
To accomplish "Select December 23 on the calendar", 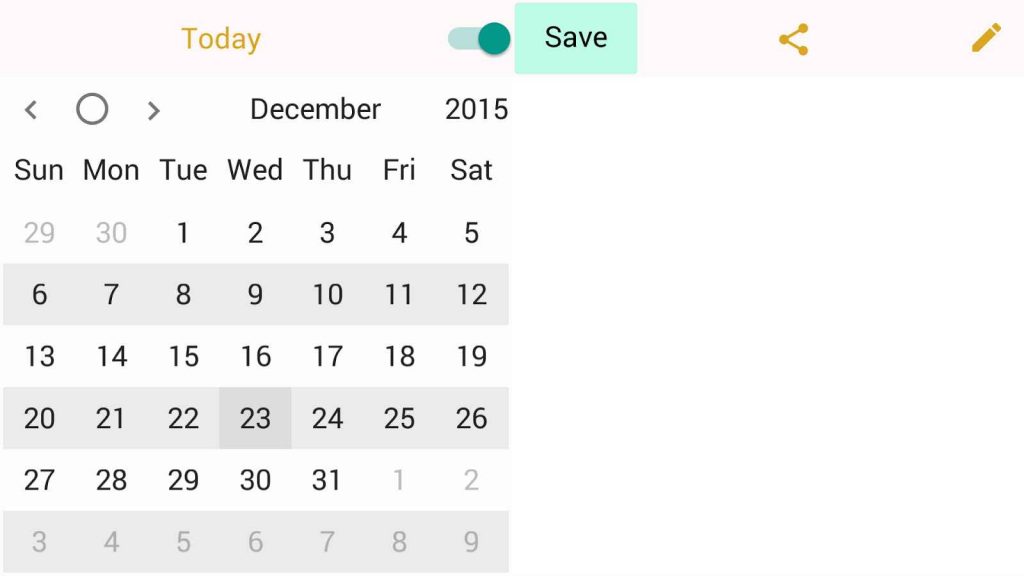I will (255, 418).
